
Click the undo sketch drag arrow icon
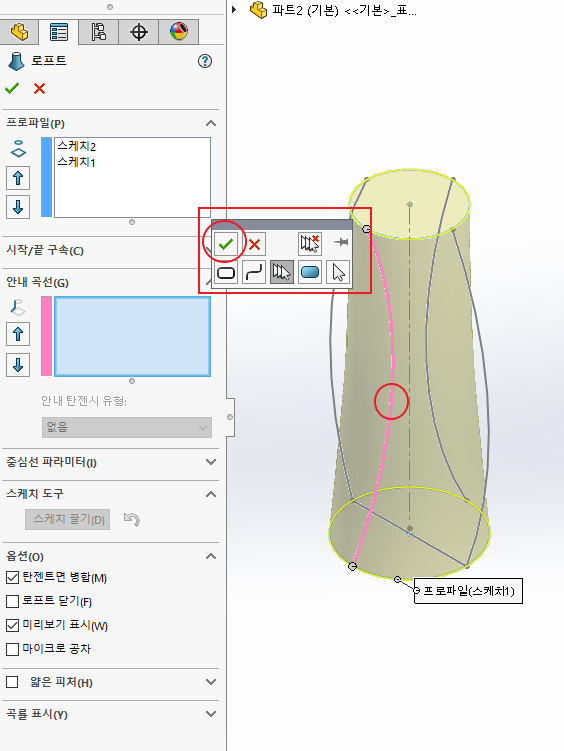click(131, 519)
